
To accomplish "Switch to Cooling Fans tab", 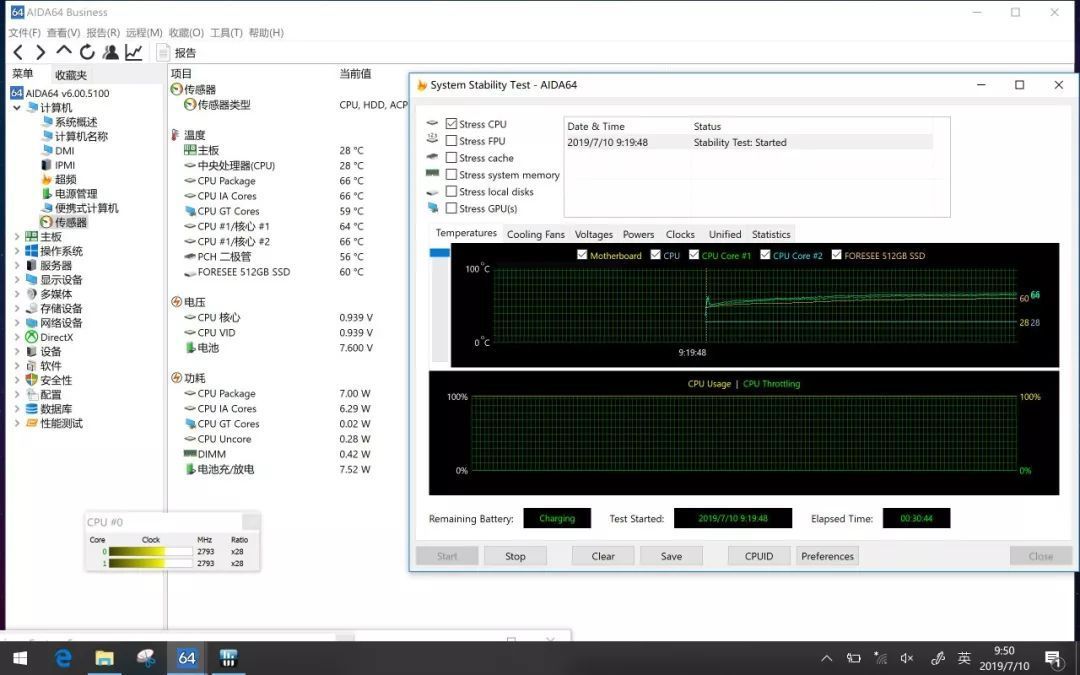I will pos(536,234).
